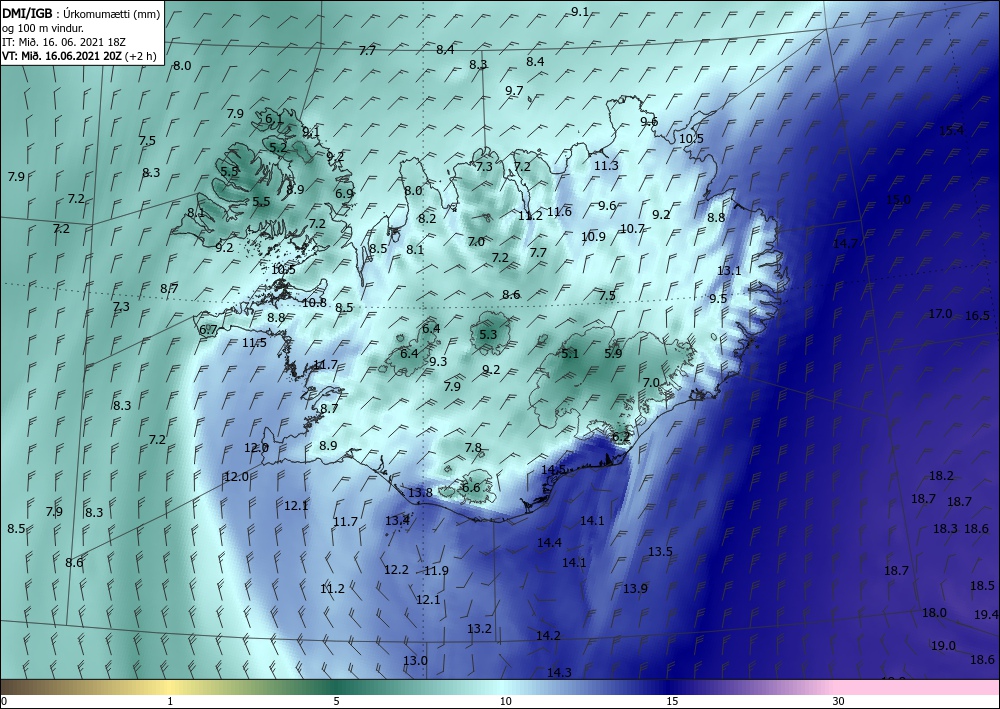The height and width of the screenshot is (709, 1000).
Task: Click the 18.3 value on the map
Action: click(x=945, y=529)
